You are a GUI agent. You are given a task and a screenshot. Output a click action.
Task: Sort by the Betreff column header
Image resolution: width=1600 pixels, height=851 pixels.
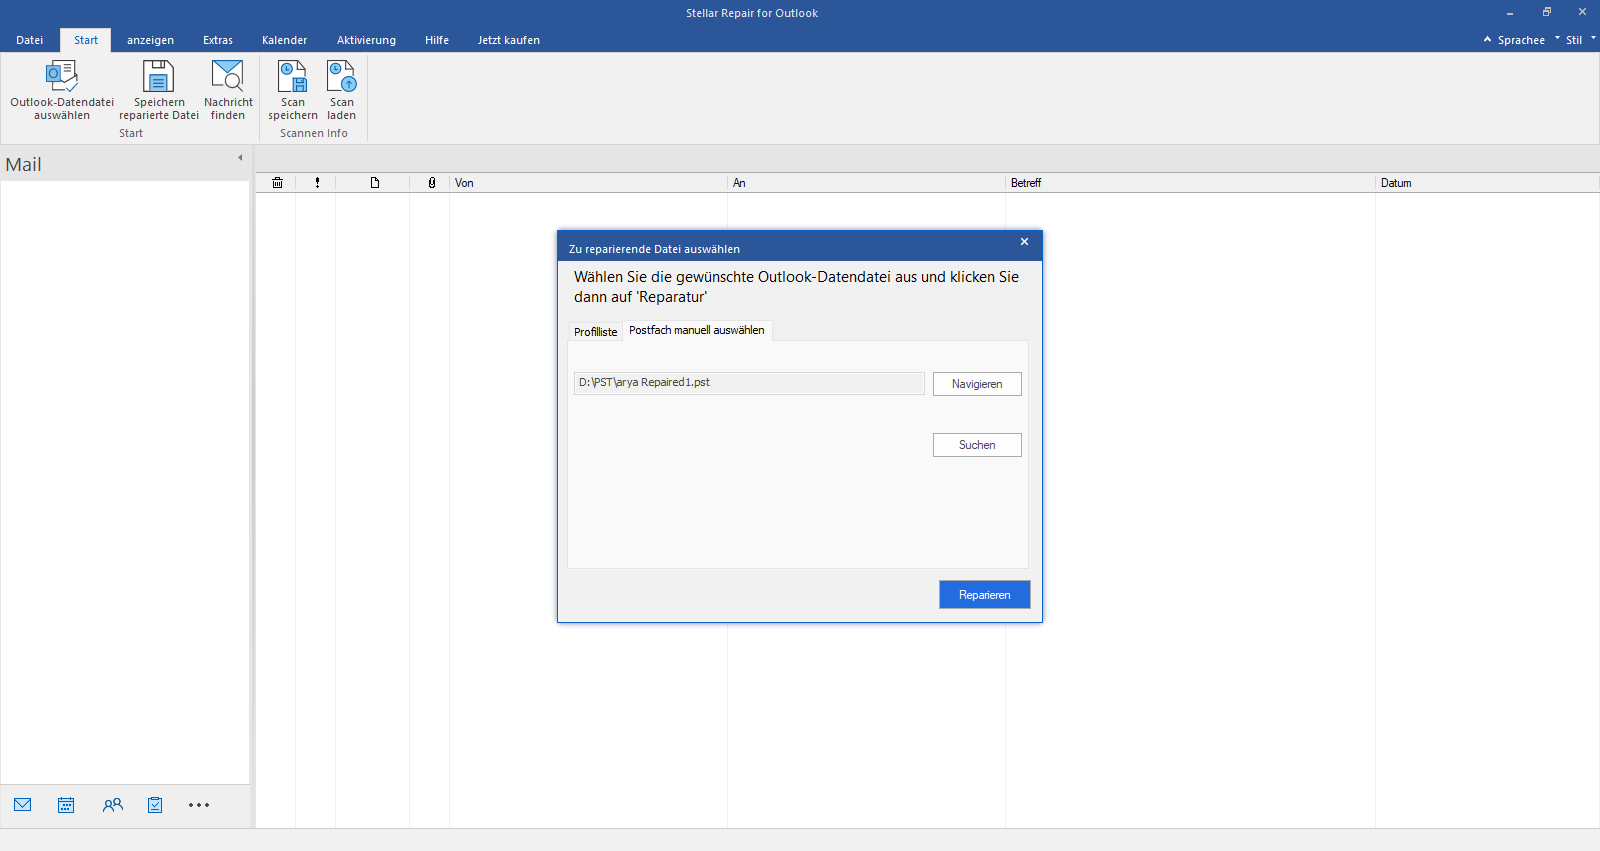point(1190,183)
